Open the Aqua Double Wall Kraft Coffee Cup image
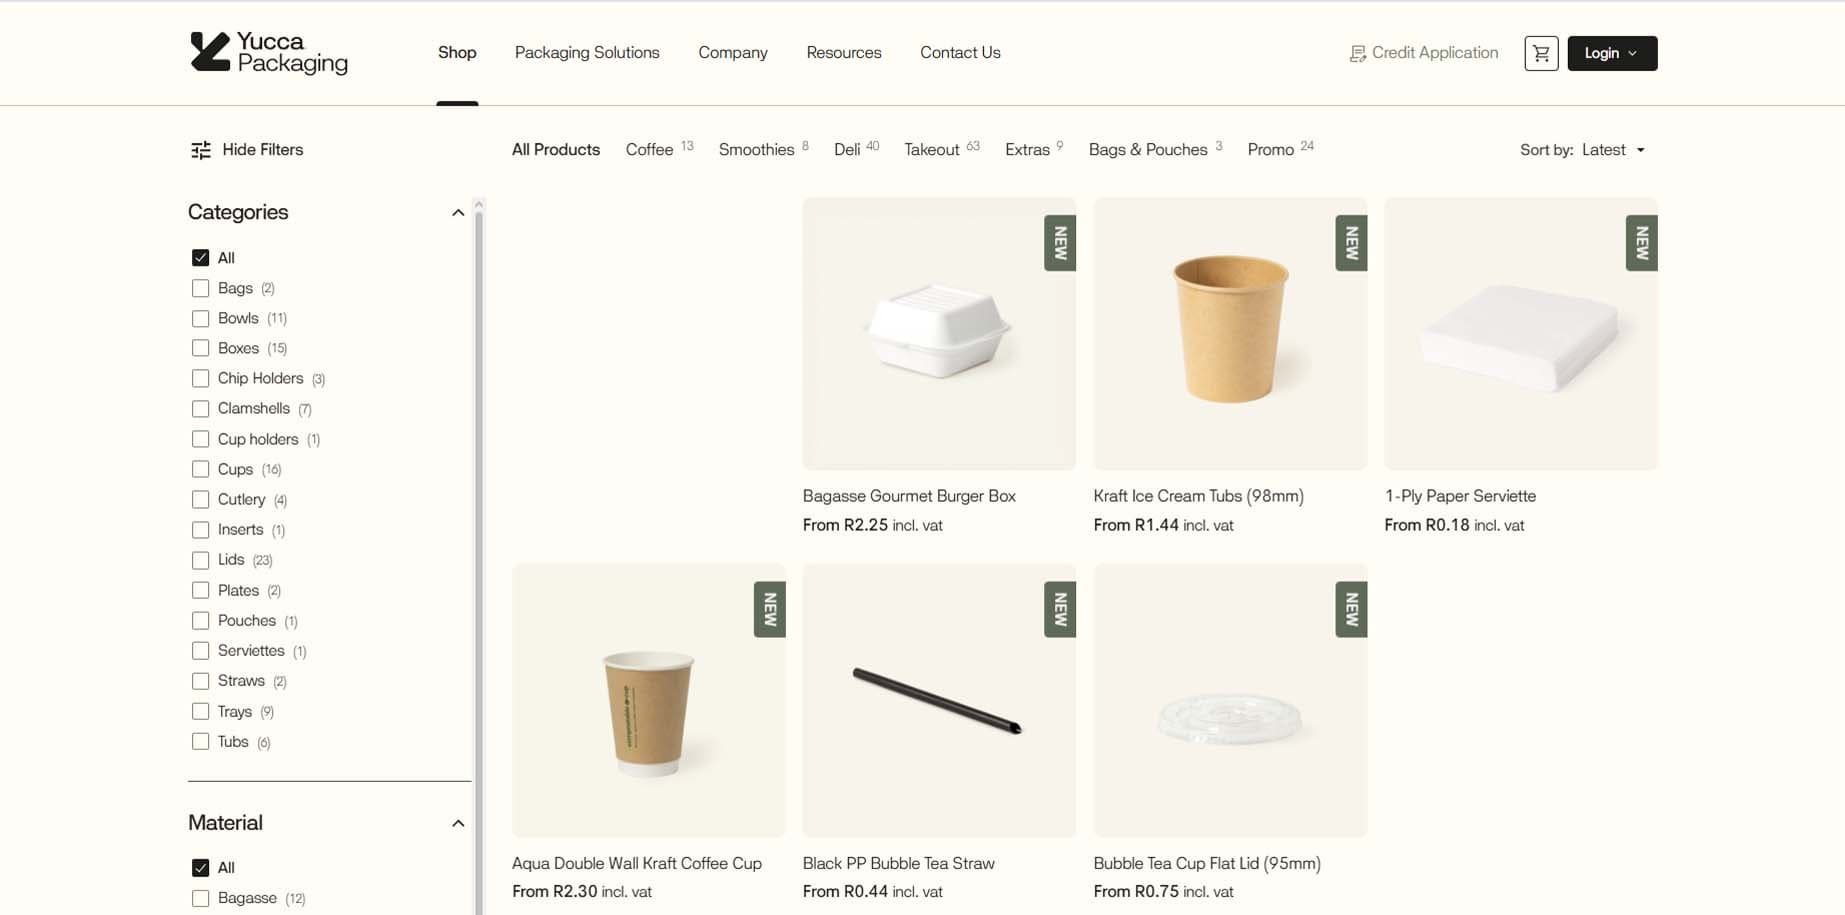This screenshot has height=915, width=1845. [x=648, y=700]
